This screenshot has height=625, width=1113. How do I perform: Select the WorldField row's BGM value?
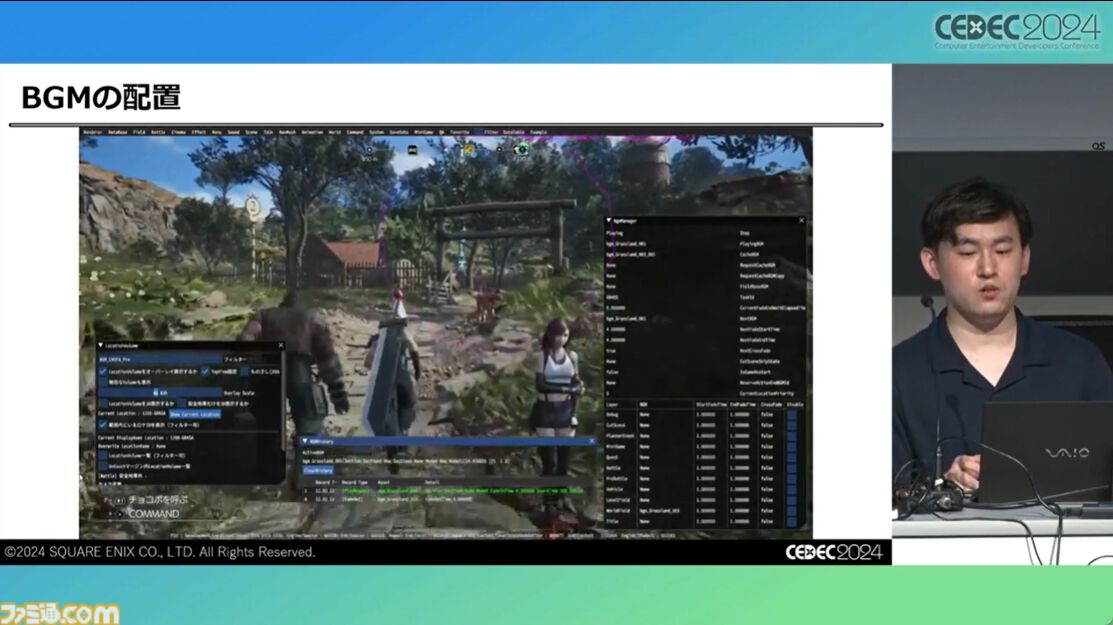659,511
